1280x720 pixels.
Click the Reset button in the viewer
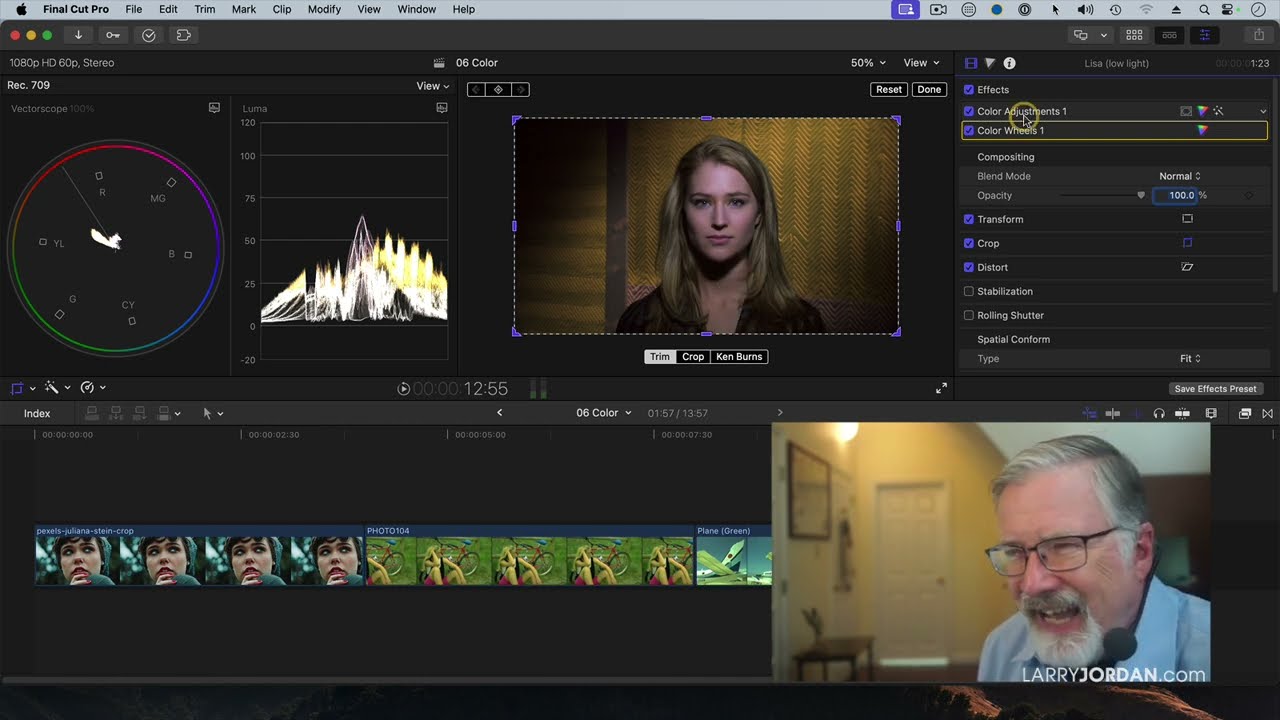click(x=889, y=89)
